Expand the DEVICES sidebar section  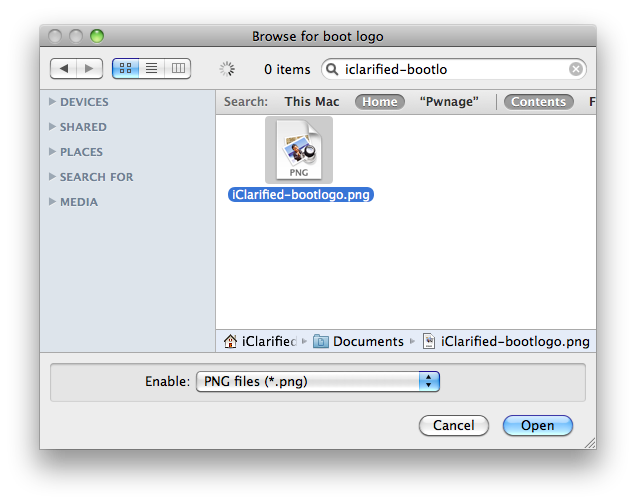[x=52, y=102]
